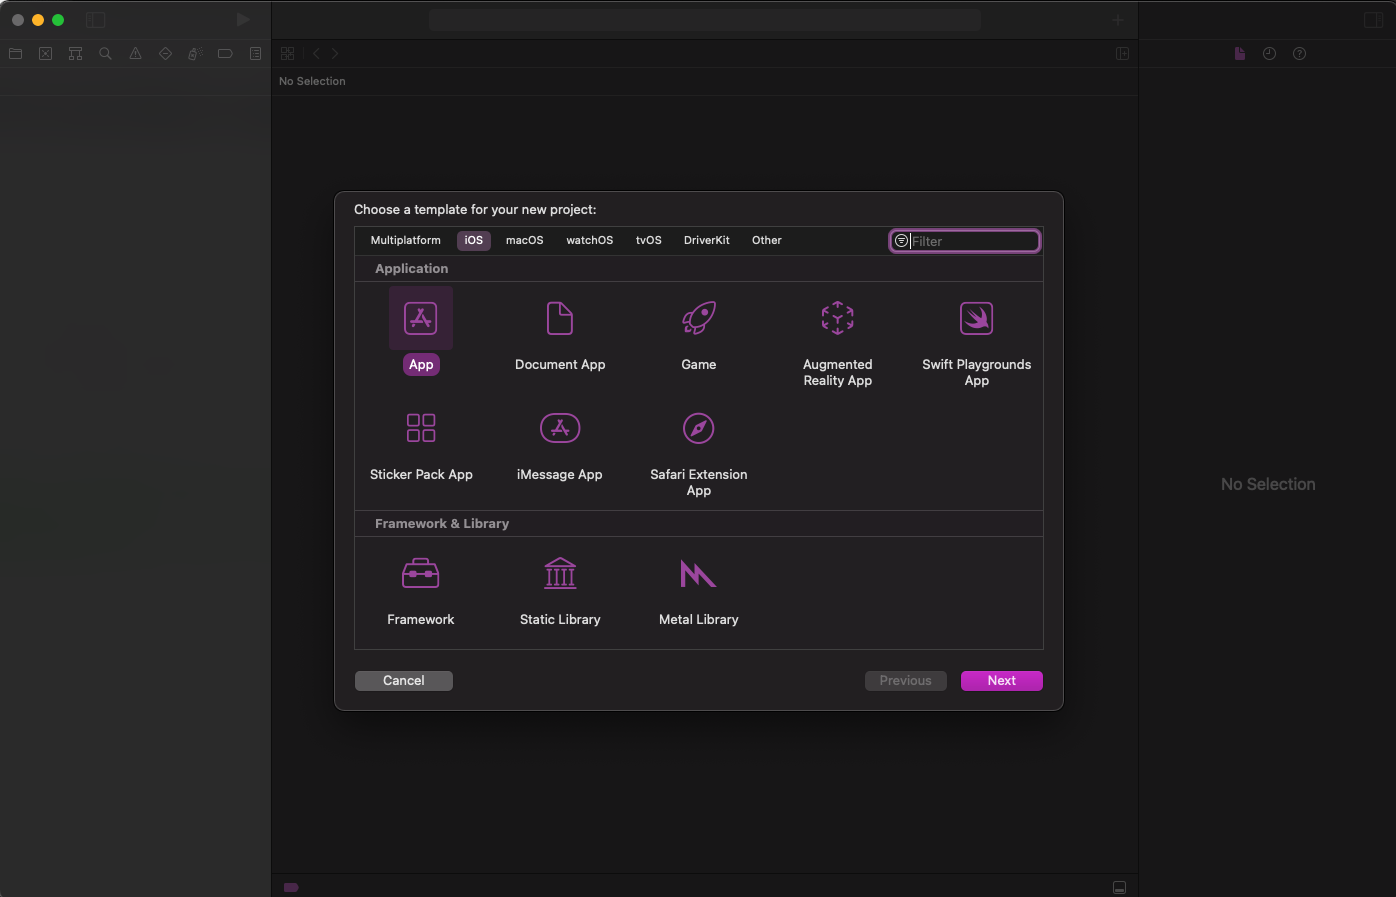1396x897 pixels.
Task: Switch to the Other tab
Action: (767, 240)
